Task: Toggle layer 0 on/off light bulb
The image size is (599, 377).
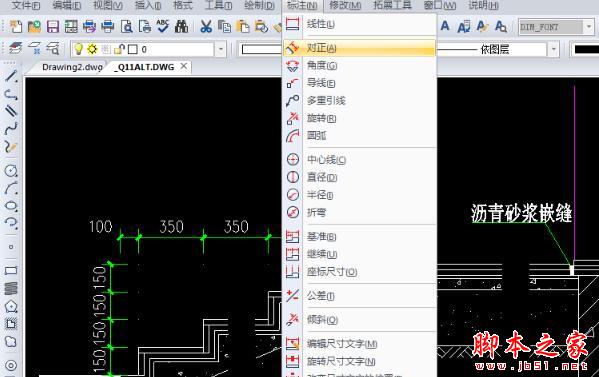Action: pos(78,49)
